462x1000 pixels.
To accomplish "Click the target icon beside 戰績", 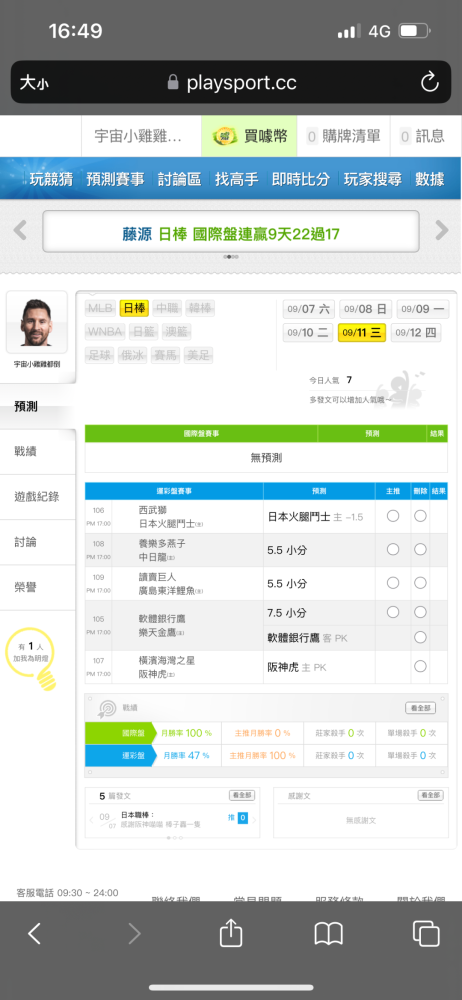I will coord(106,708).
